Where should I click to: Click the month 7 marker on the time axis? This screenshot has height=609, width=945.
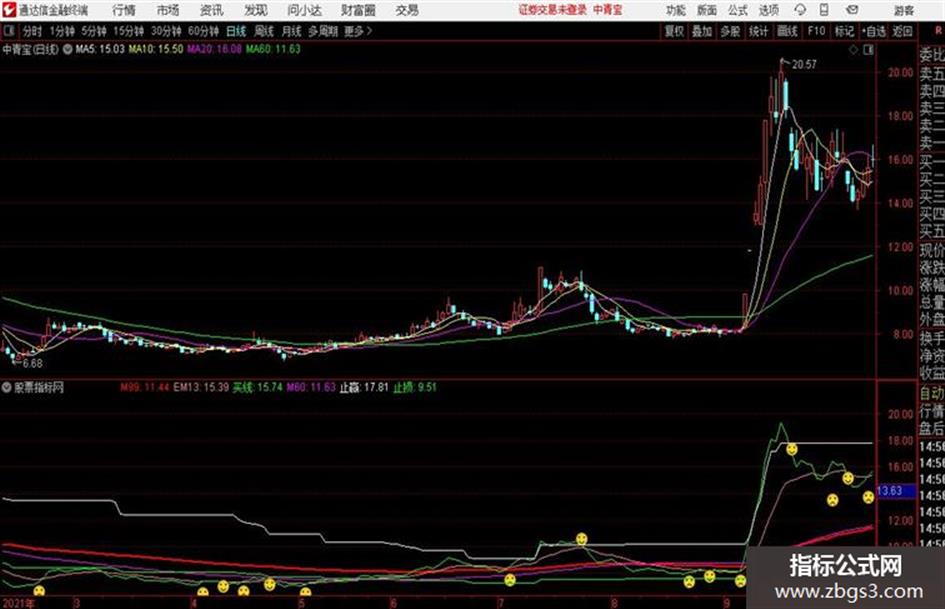(x=500, y=603)
